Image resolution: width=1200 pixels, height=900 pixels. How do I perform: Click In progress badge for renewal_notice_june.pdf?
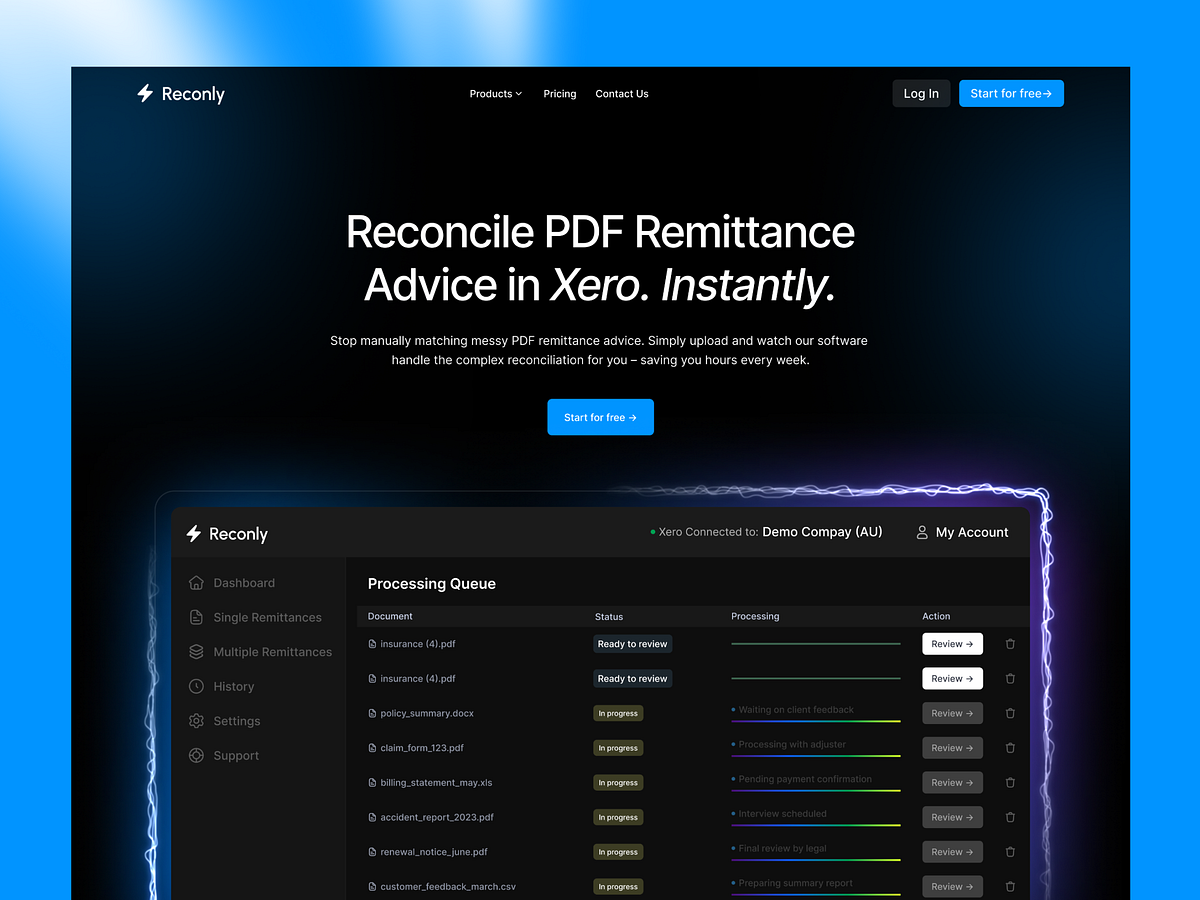(618, 852)
